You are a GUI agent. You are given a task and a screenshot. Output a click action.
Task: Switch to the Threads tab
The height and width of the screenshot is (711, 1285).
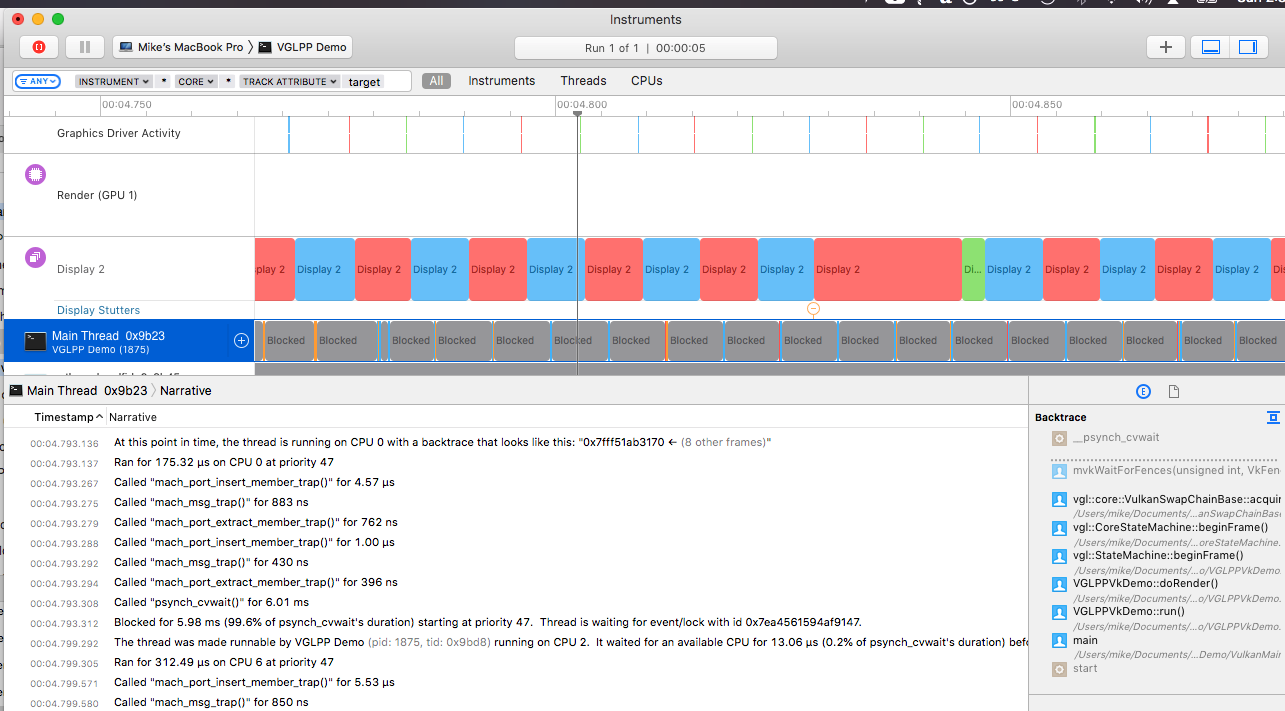pos(583,81)
